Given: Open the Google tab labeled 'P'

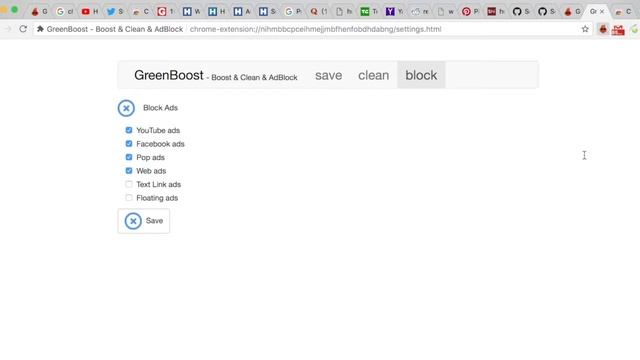Looking at the screenshot, I should coord(293,11).
